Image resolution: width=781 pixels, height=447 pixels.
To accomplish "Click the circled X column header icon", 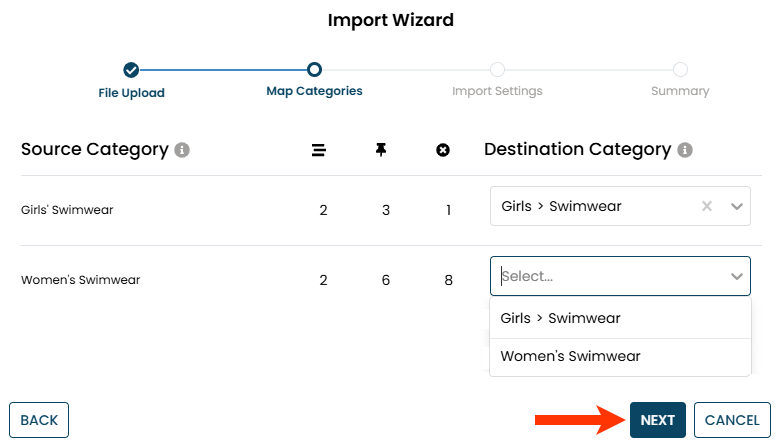I will (x=443, y=150).
